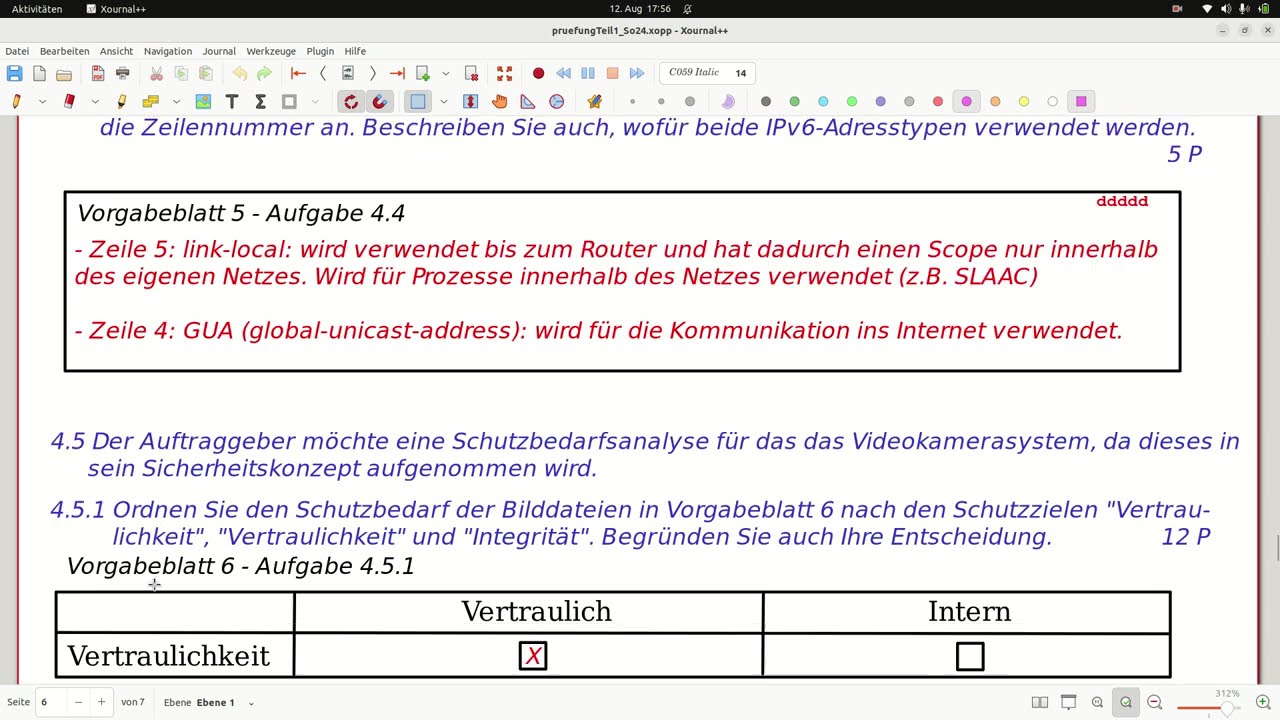The height and width of the screenshot is (720, 1280).
Task: Toggle the fill shape option
Action: 728,101
